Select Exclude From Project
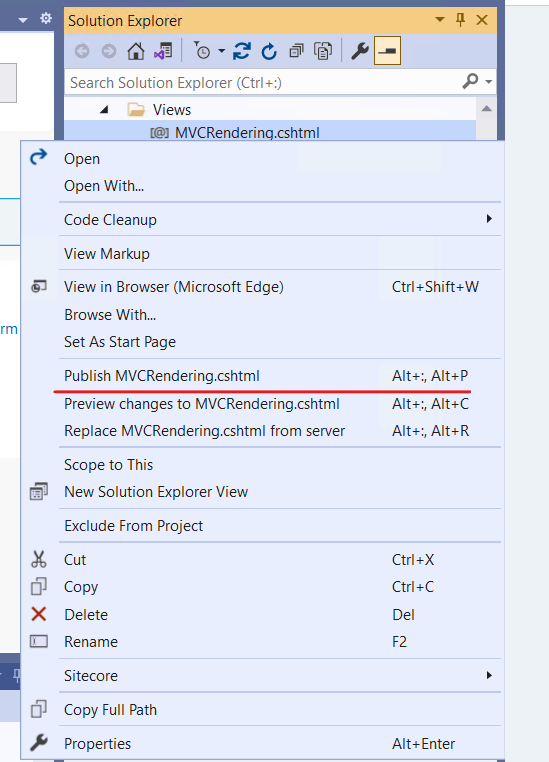This screenshot has height=762, width=549. click(x=262, y=526)
